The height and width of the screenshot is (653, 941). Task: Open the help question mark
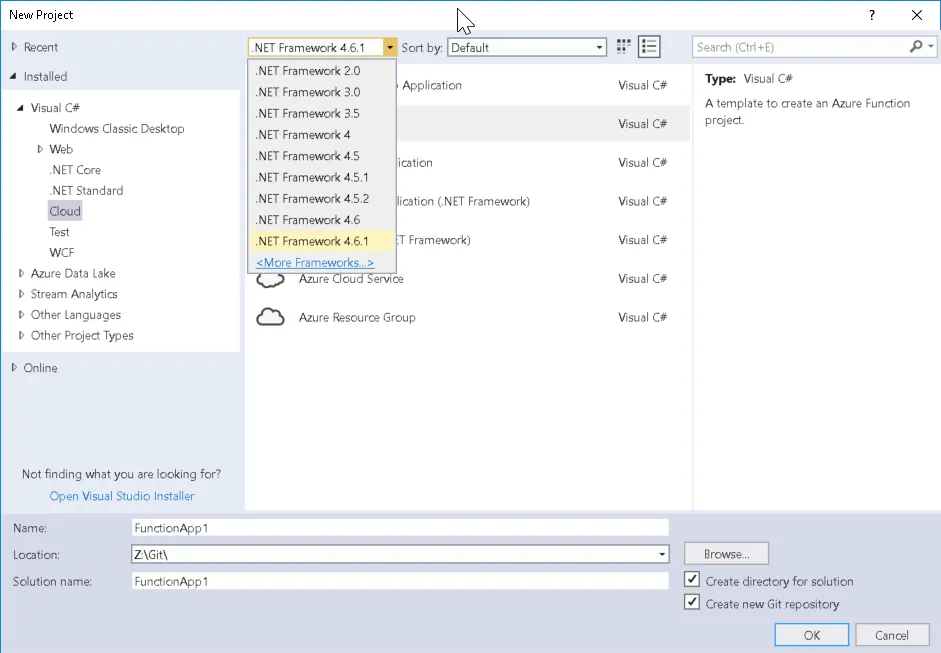[x=871, y=15]
